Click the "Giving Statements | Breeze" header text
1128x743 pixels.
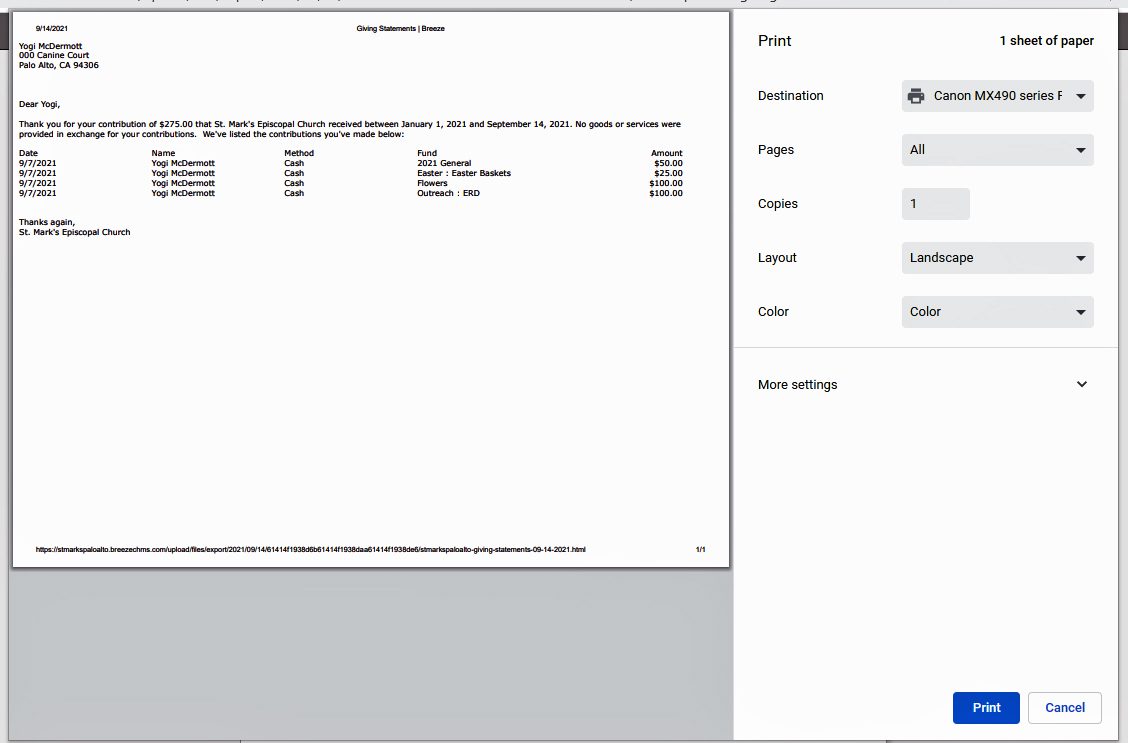coord(401,29)
